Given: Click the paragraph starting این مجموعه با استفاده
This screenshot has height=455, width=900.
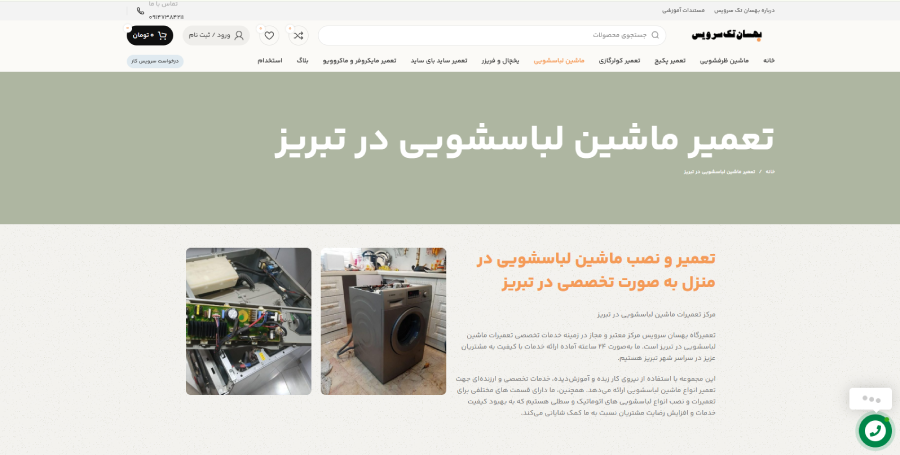Looking at the screenshot, I should click(585, 396).
